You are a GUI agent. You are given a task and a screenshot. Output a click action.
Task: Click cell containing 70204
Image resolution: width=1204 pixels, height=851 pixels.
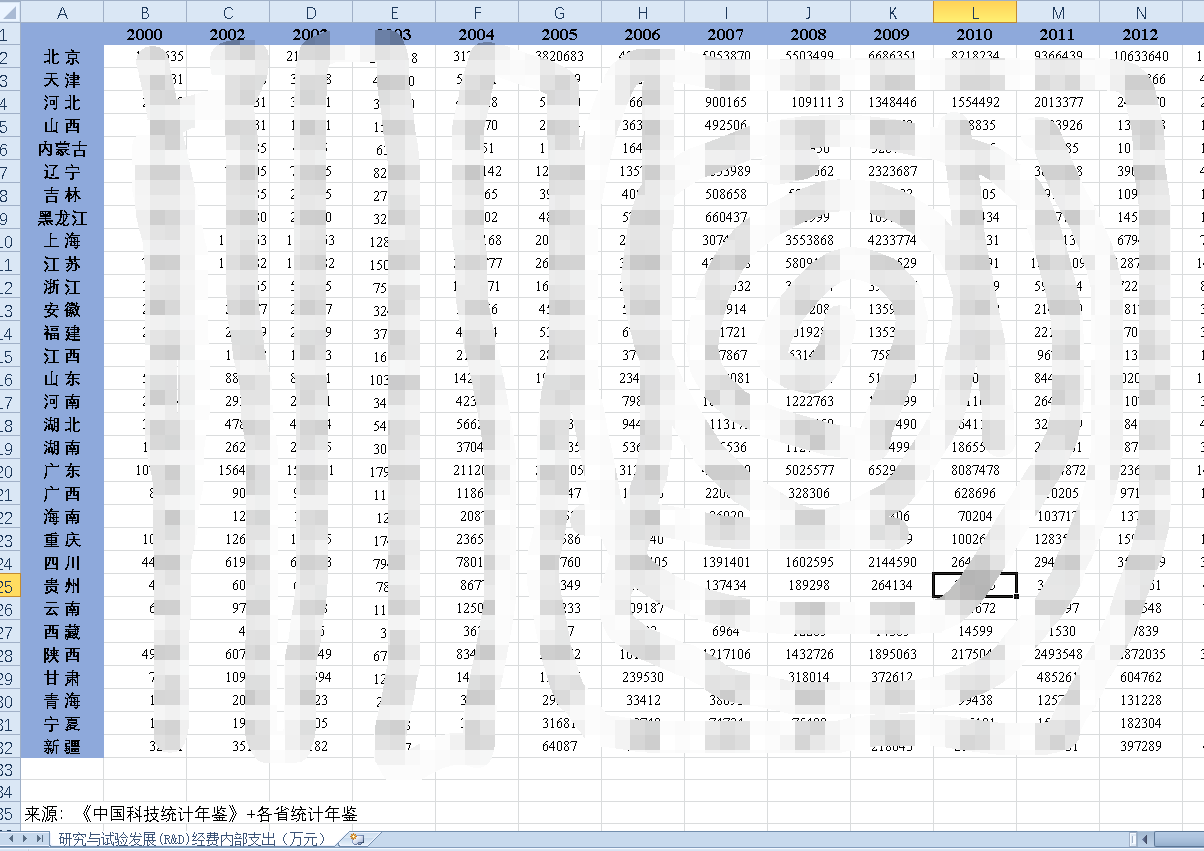point(975,517)
